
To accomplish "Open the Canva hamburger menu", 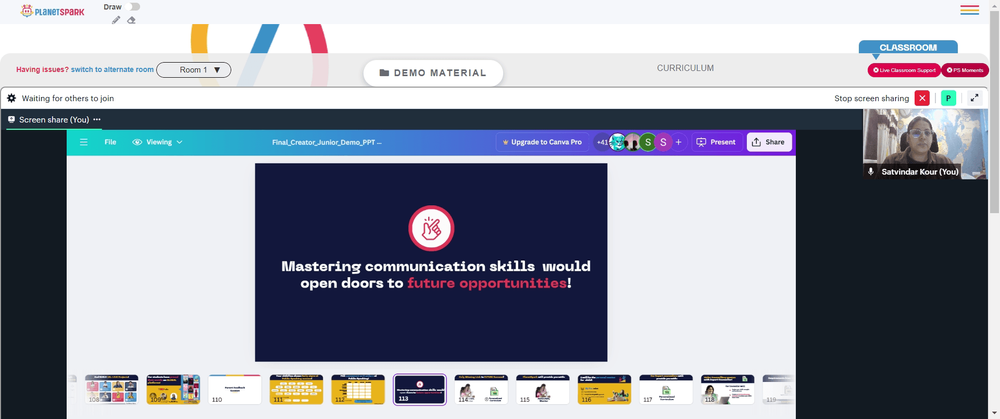I will [x=84, y=142].
